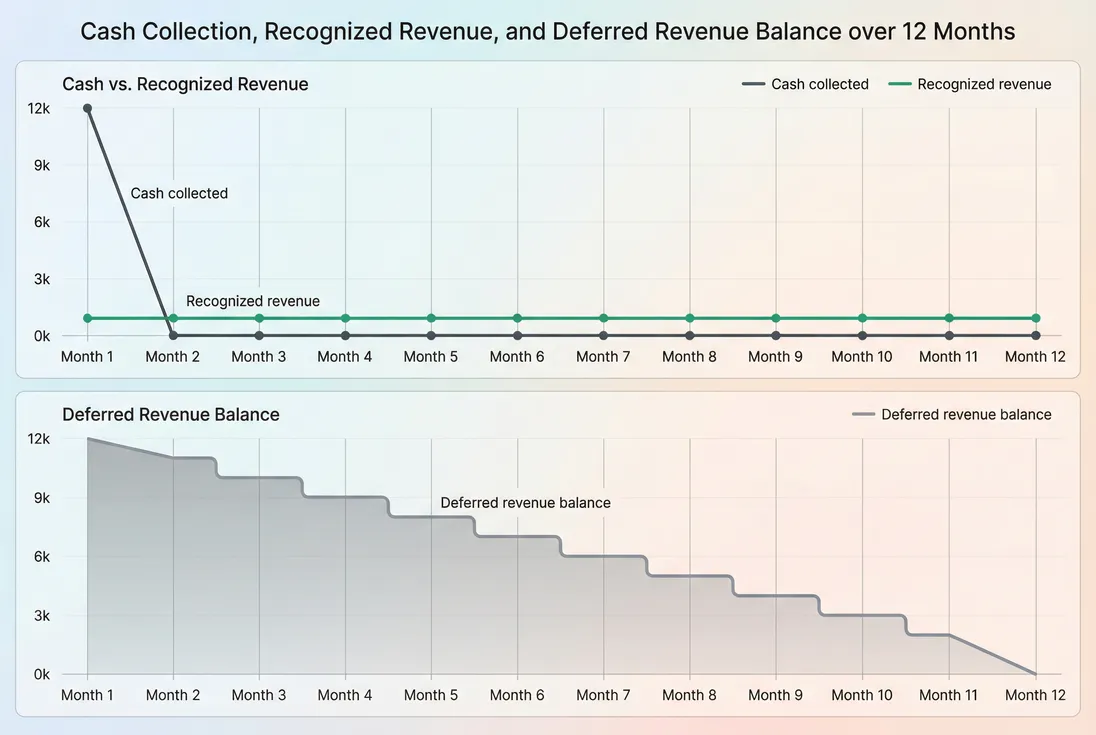Select the Cash vs. Recognized Revenue chart title

(185, 84)
